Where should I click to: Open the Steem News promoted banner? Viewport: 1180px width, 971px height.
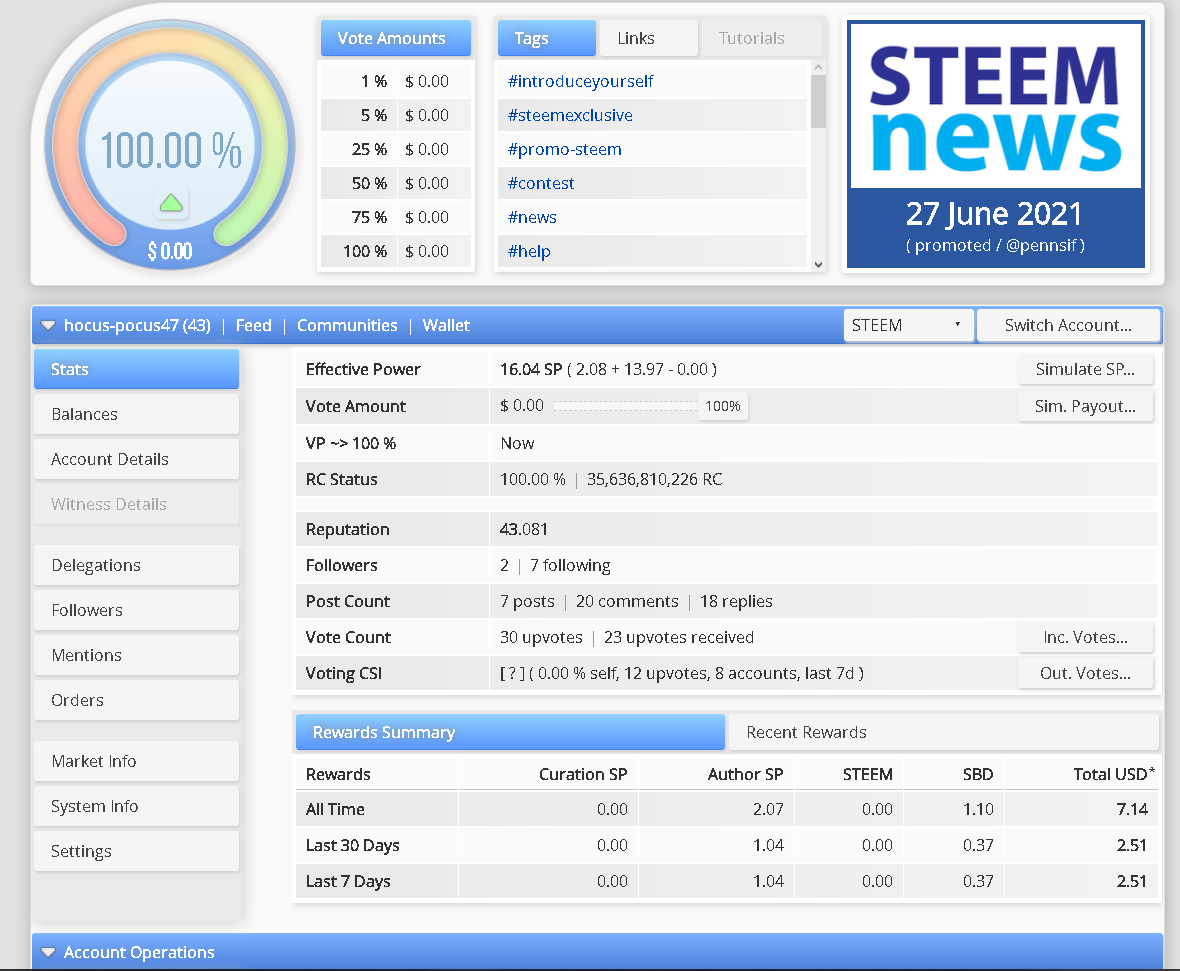[996, 144]
